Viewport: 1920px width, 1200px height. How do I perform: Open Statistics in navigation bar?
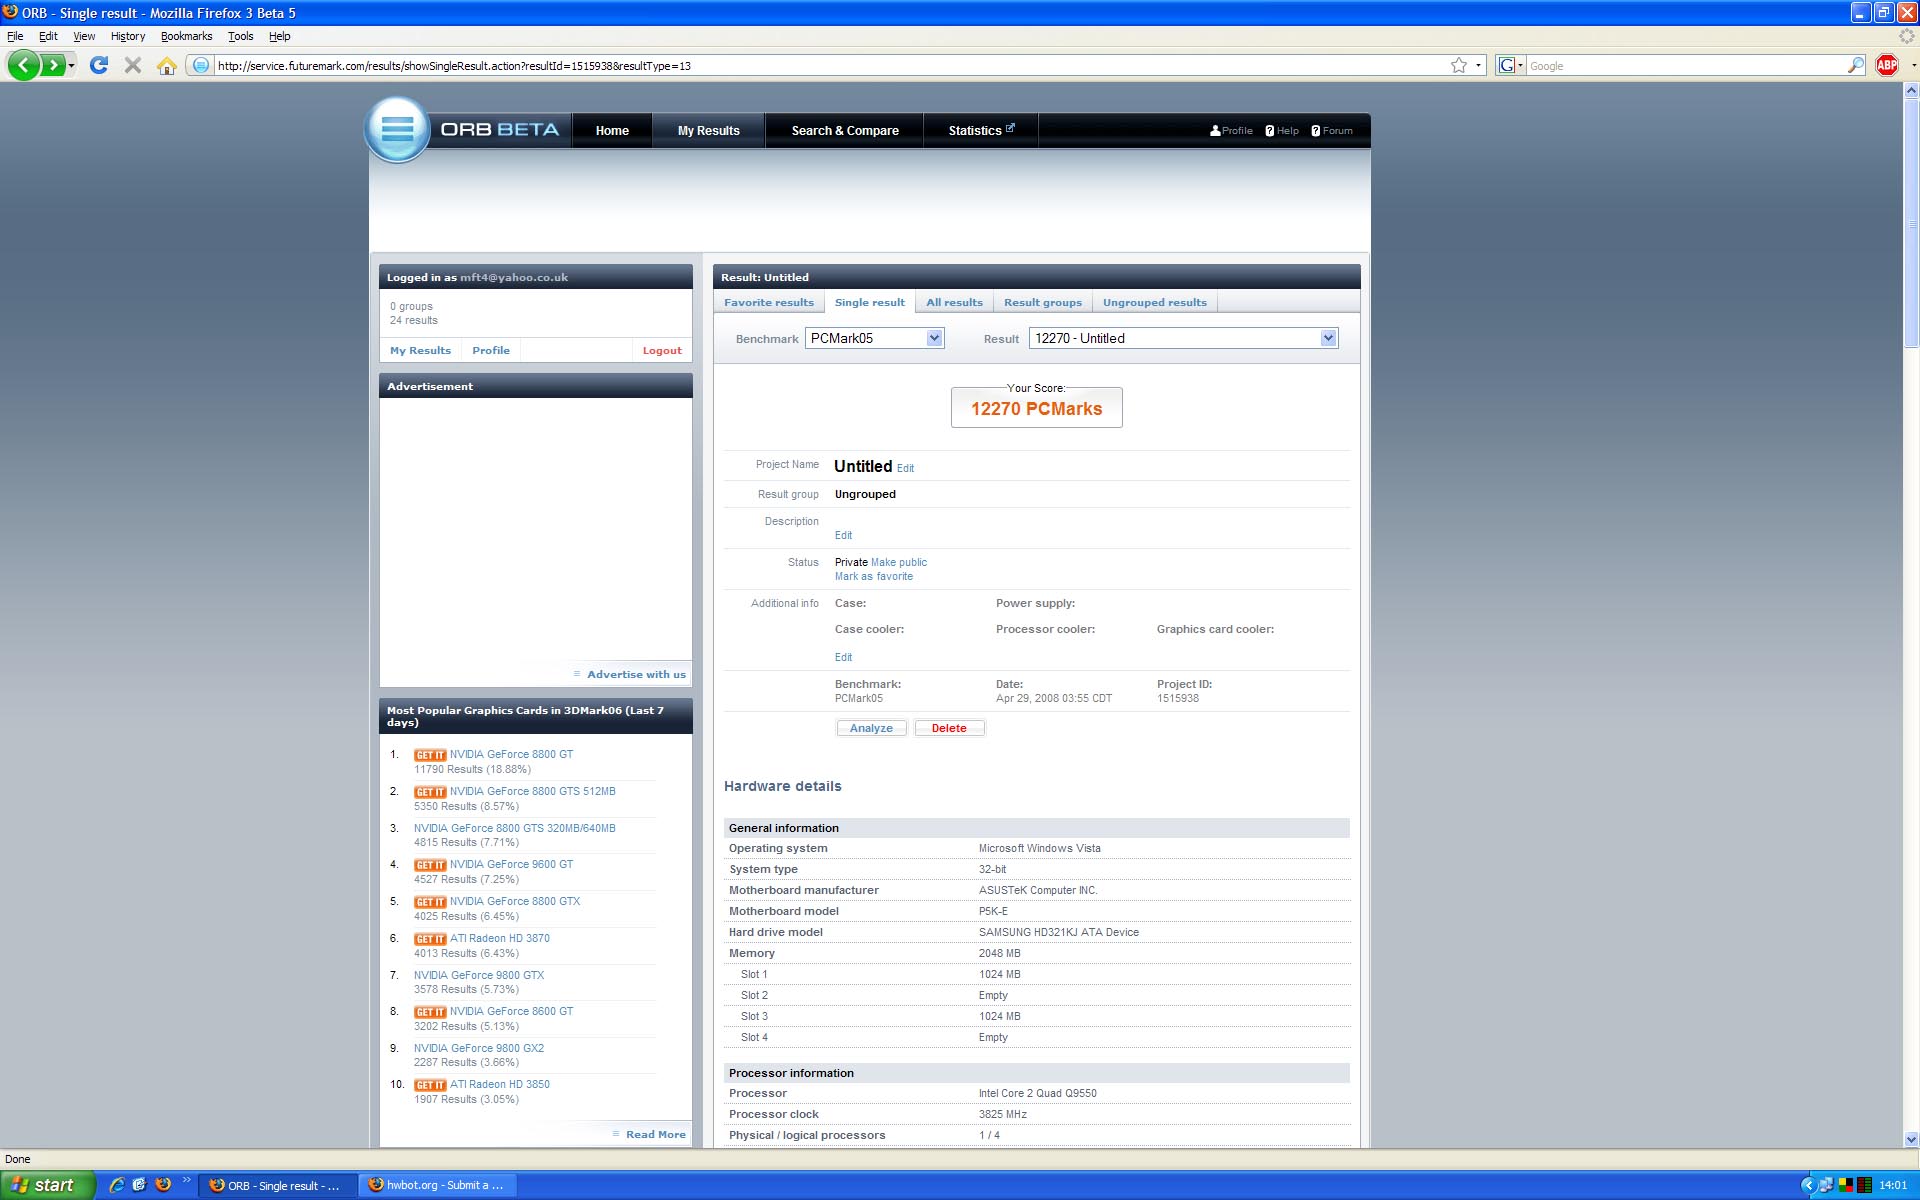pos(981,131)
